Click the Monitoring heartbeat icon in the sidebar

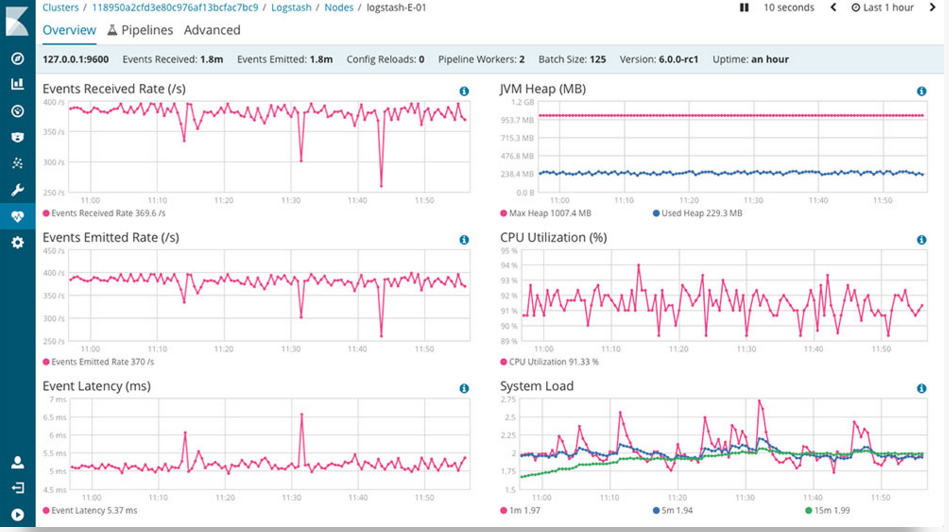pyautogui.click(x=17, y=216)
